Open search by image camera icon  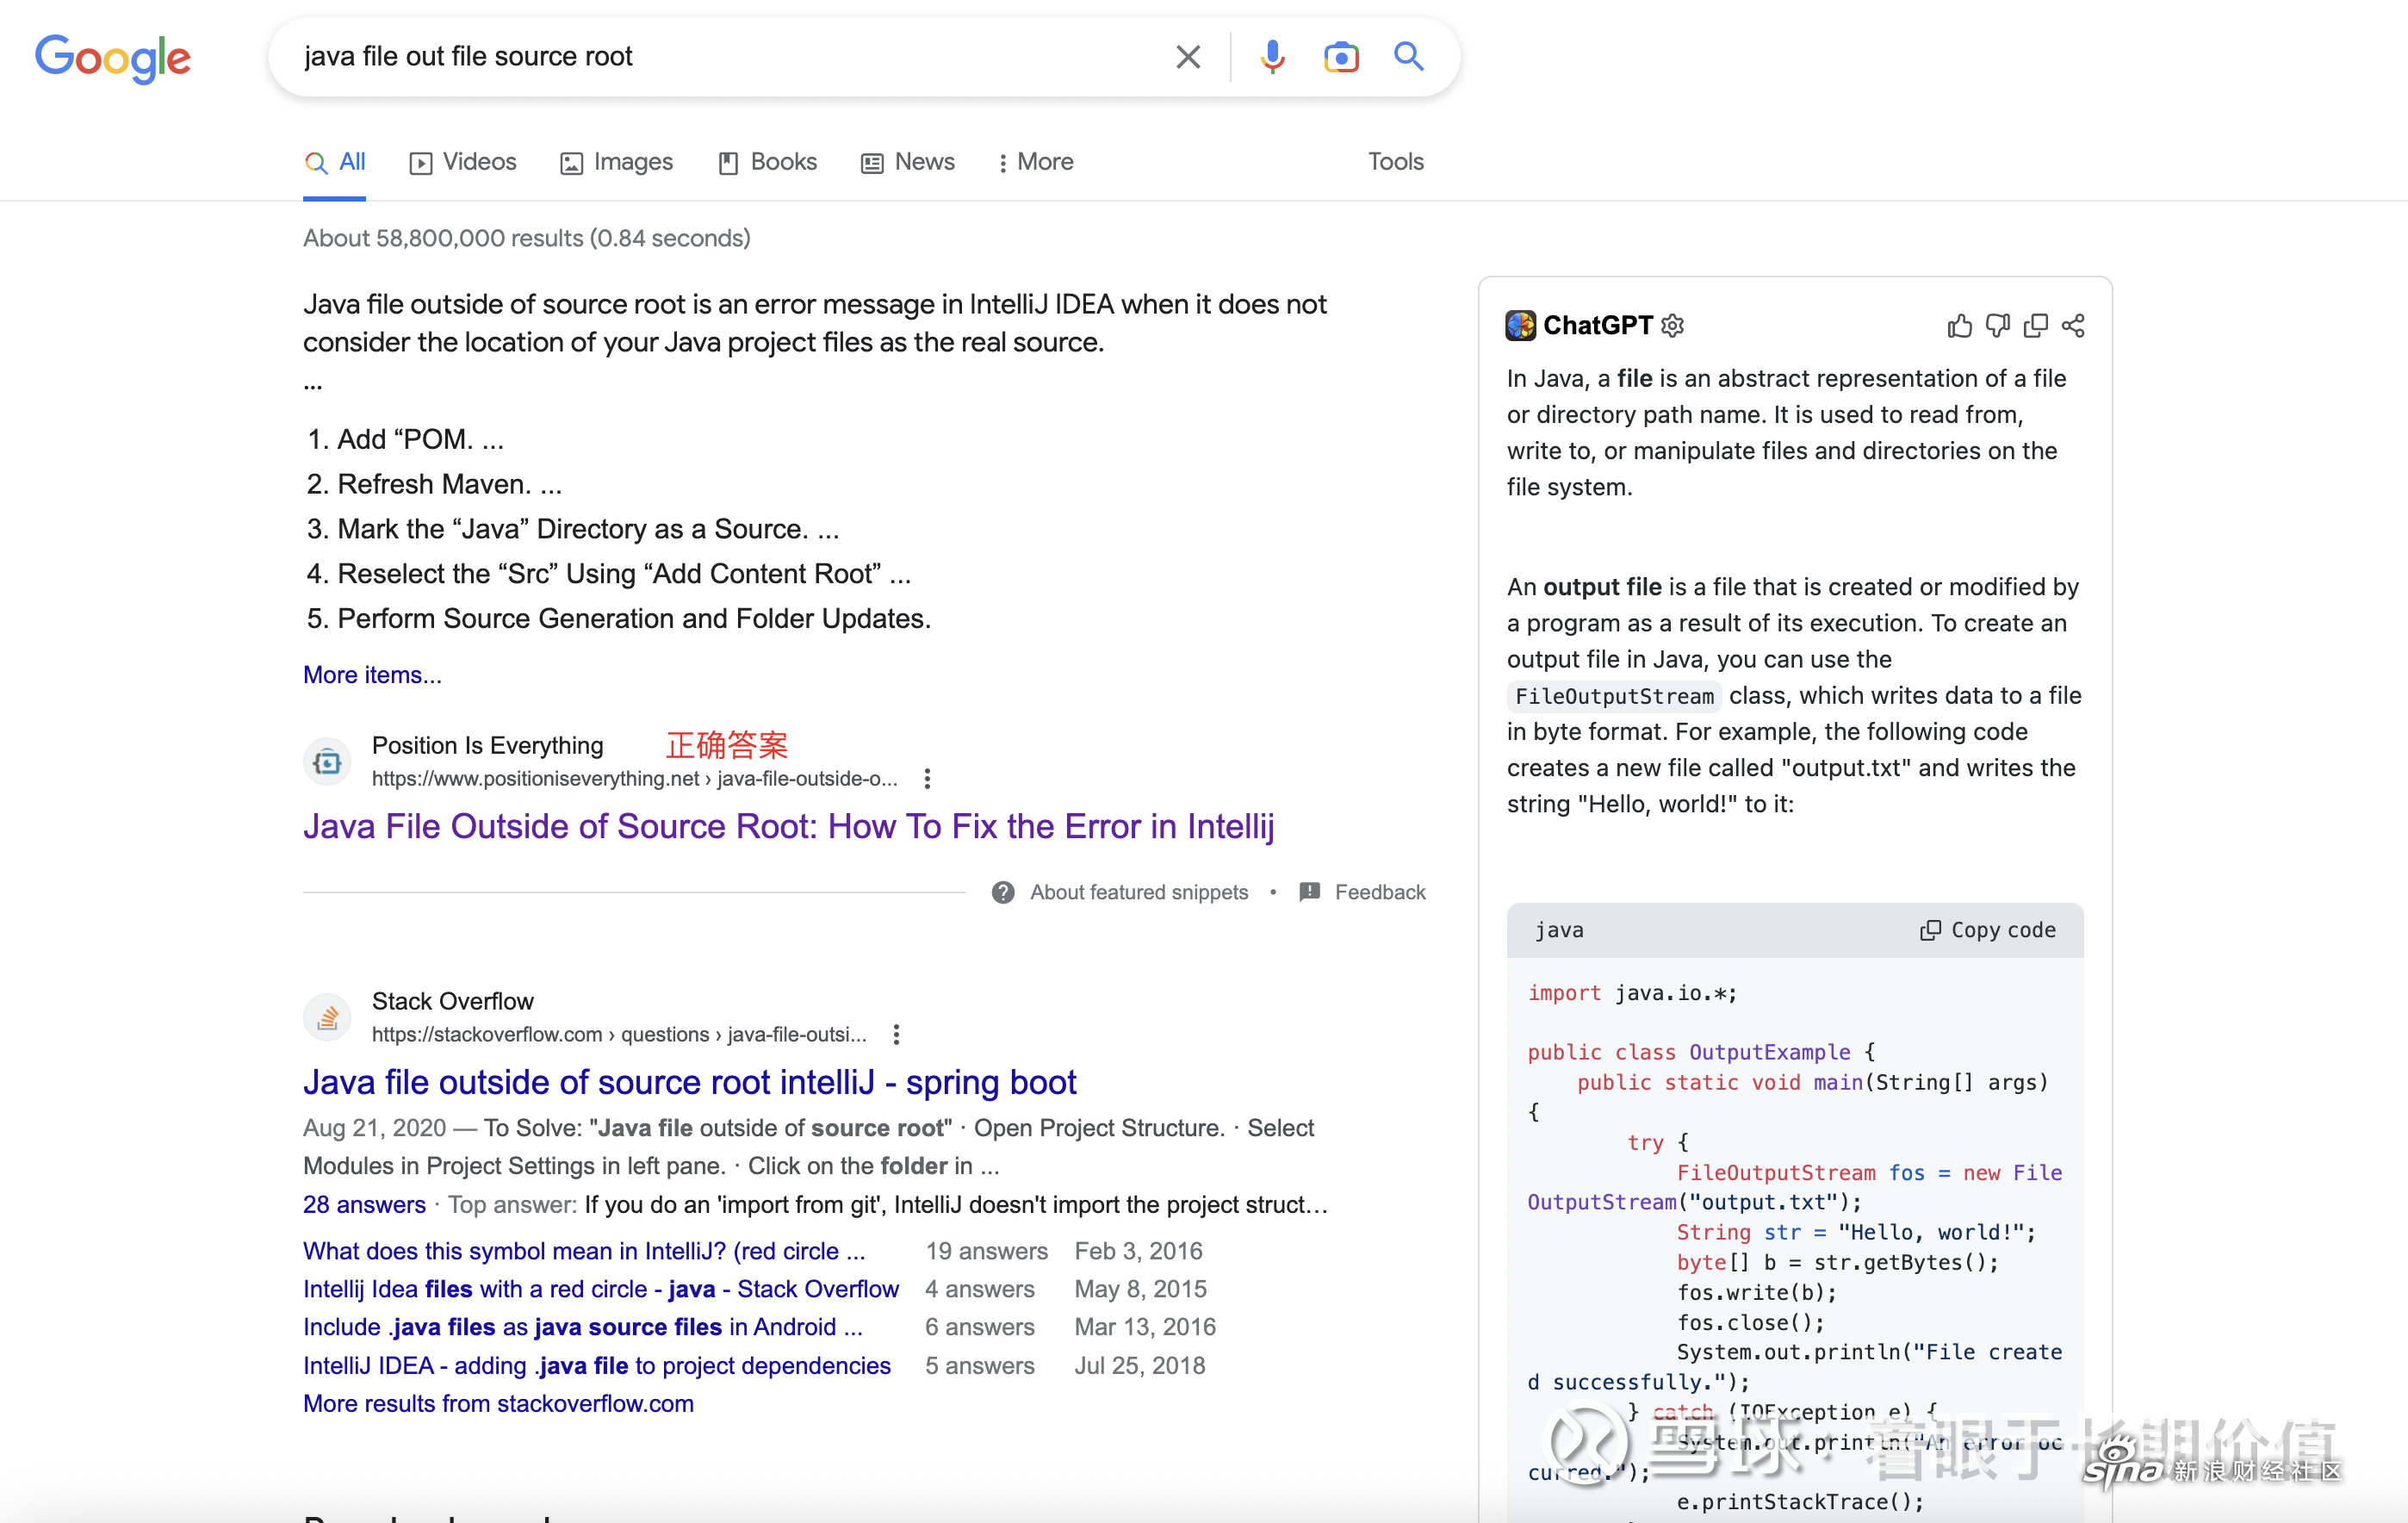pos(1341,57)
